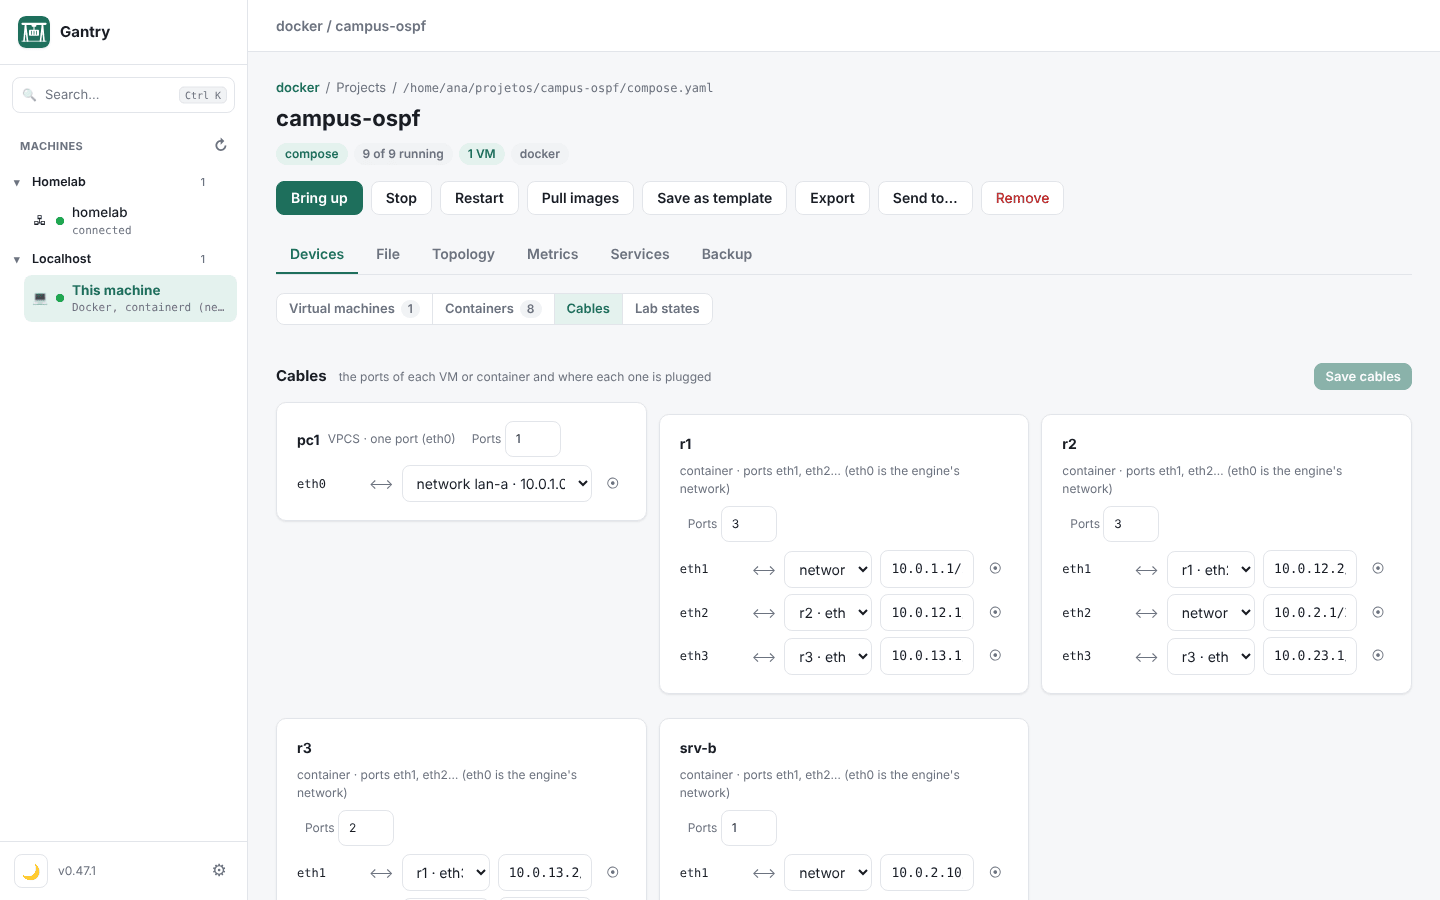Refresh the machines list

point(221,145)
